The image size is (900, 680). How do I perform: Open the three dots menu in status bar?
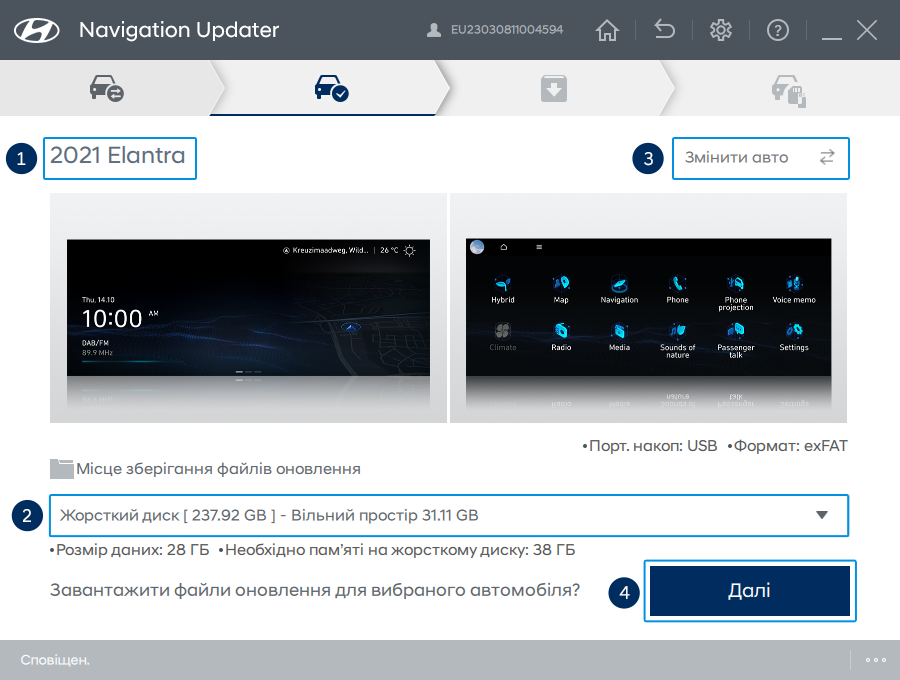[x=876, y=660]
